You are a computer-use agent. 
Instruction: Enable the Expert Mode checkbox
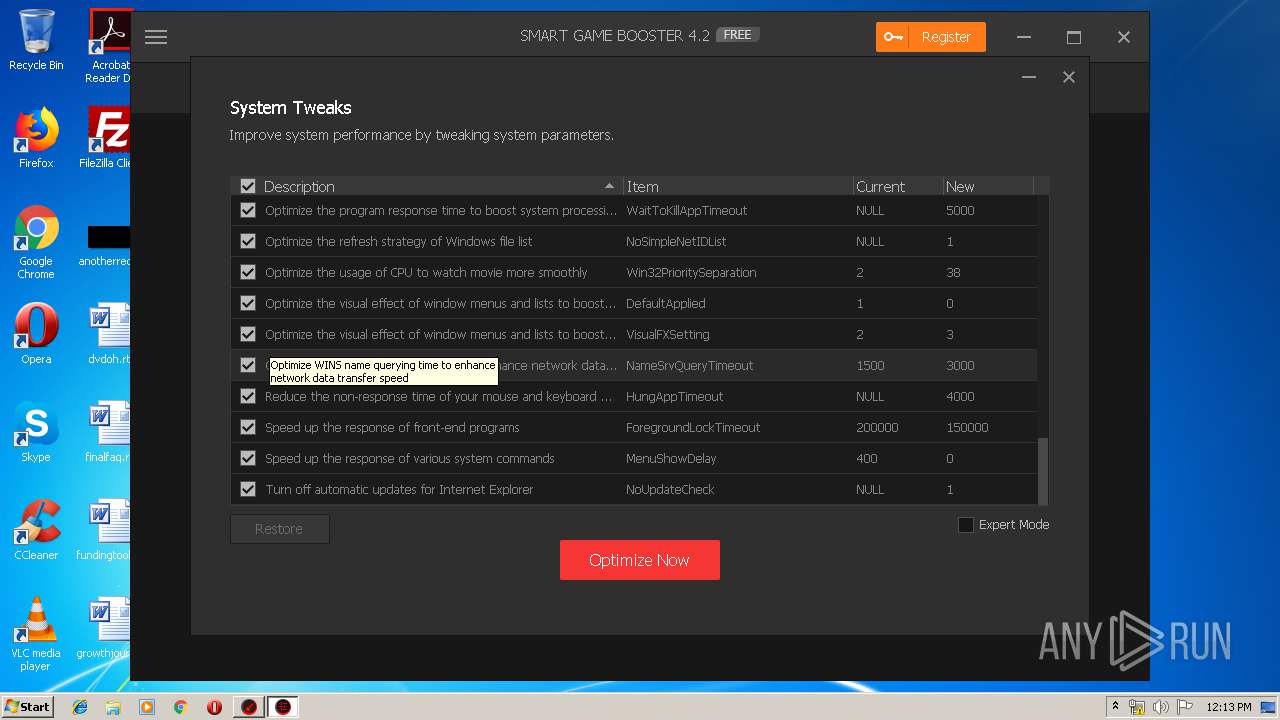click(x=966, y=525)
